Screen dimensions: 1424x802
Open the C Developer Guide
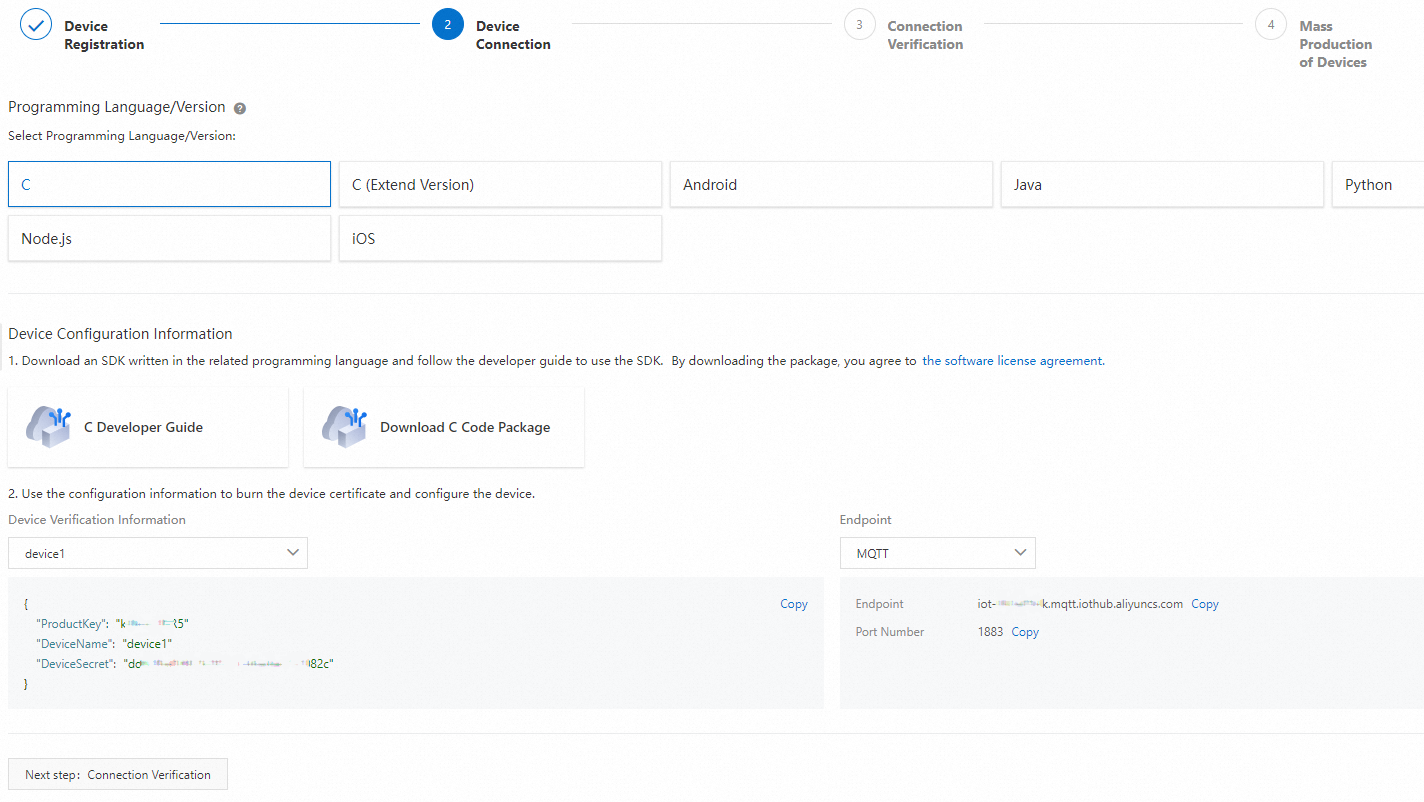[148, 427]
